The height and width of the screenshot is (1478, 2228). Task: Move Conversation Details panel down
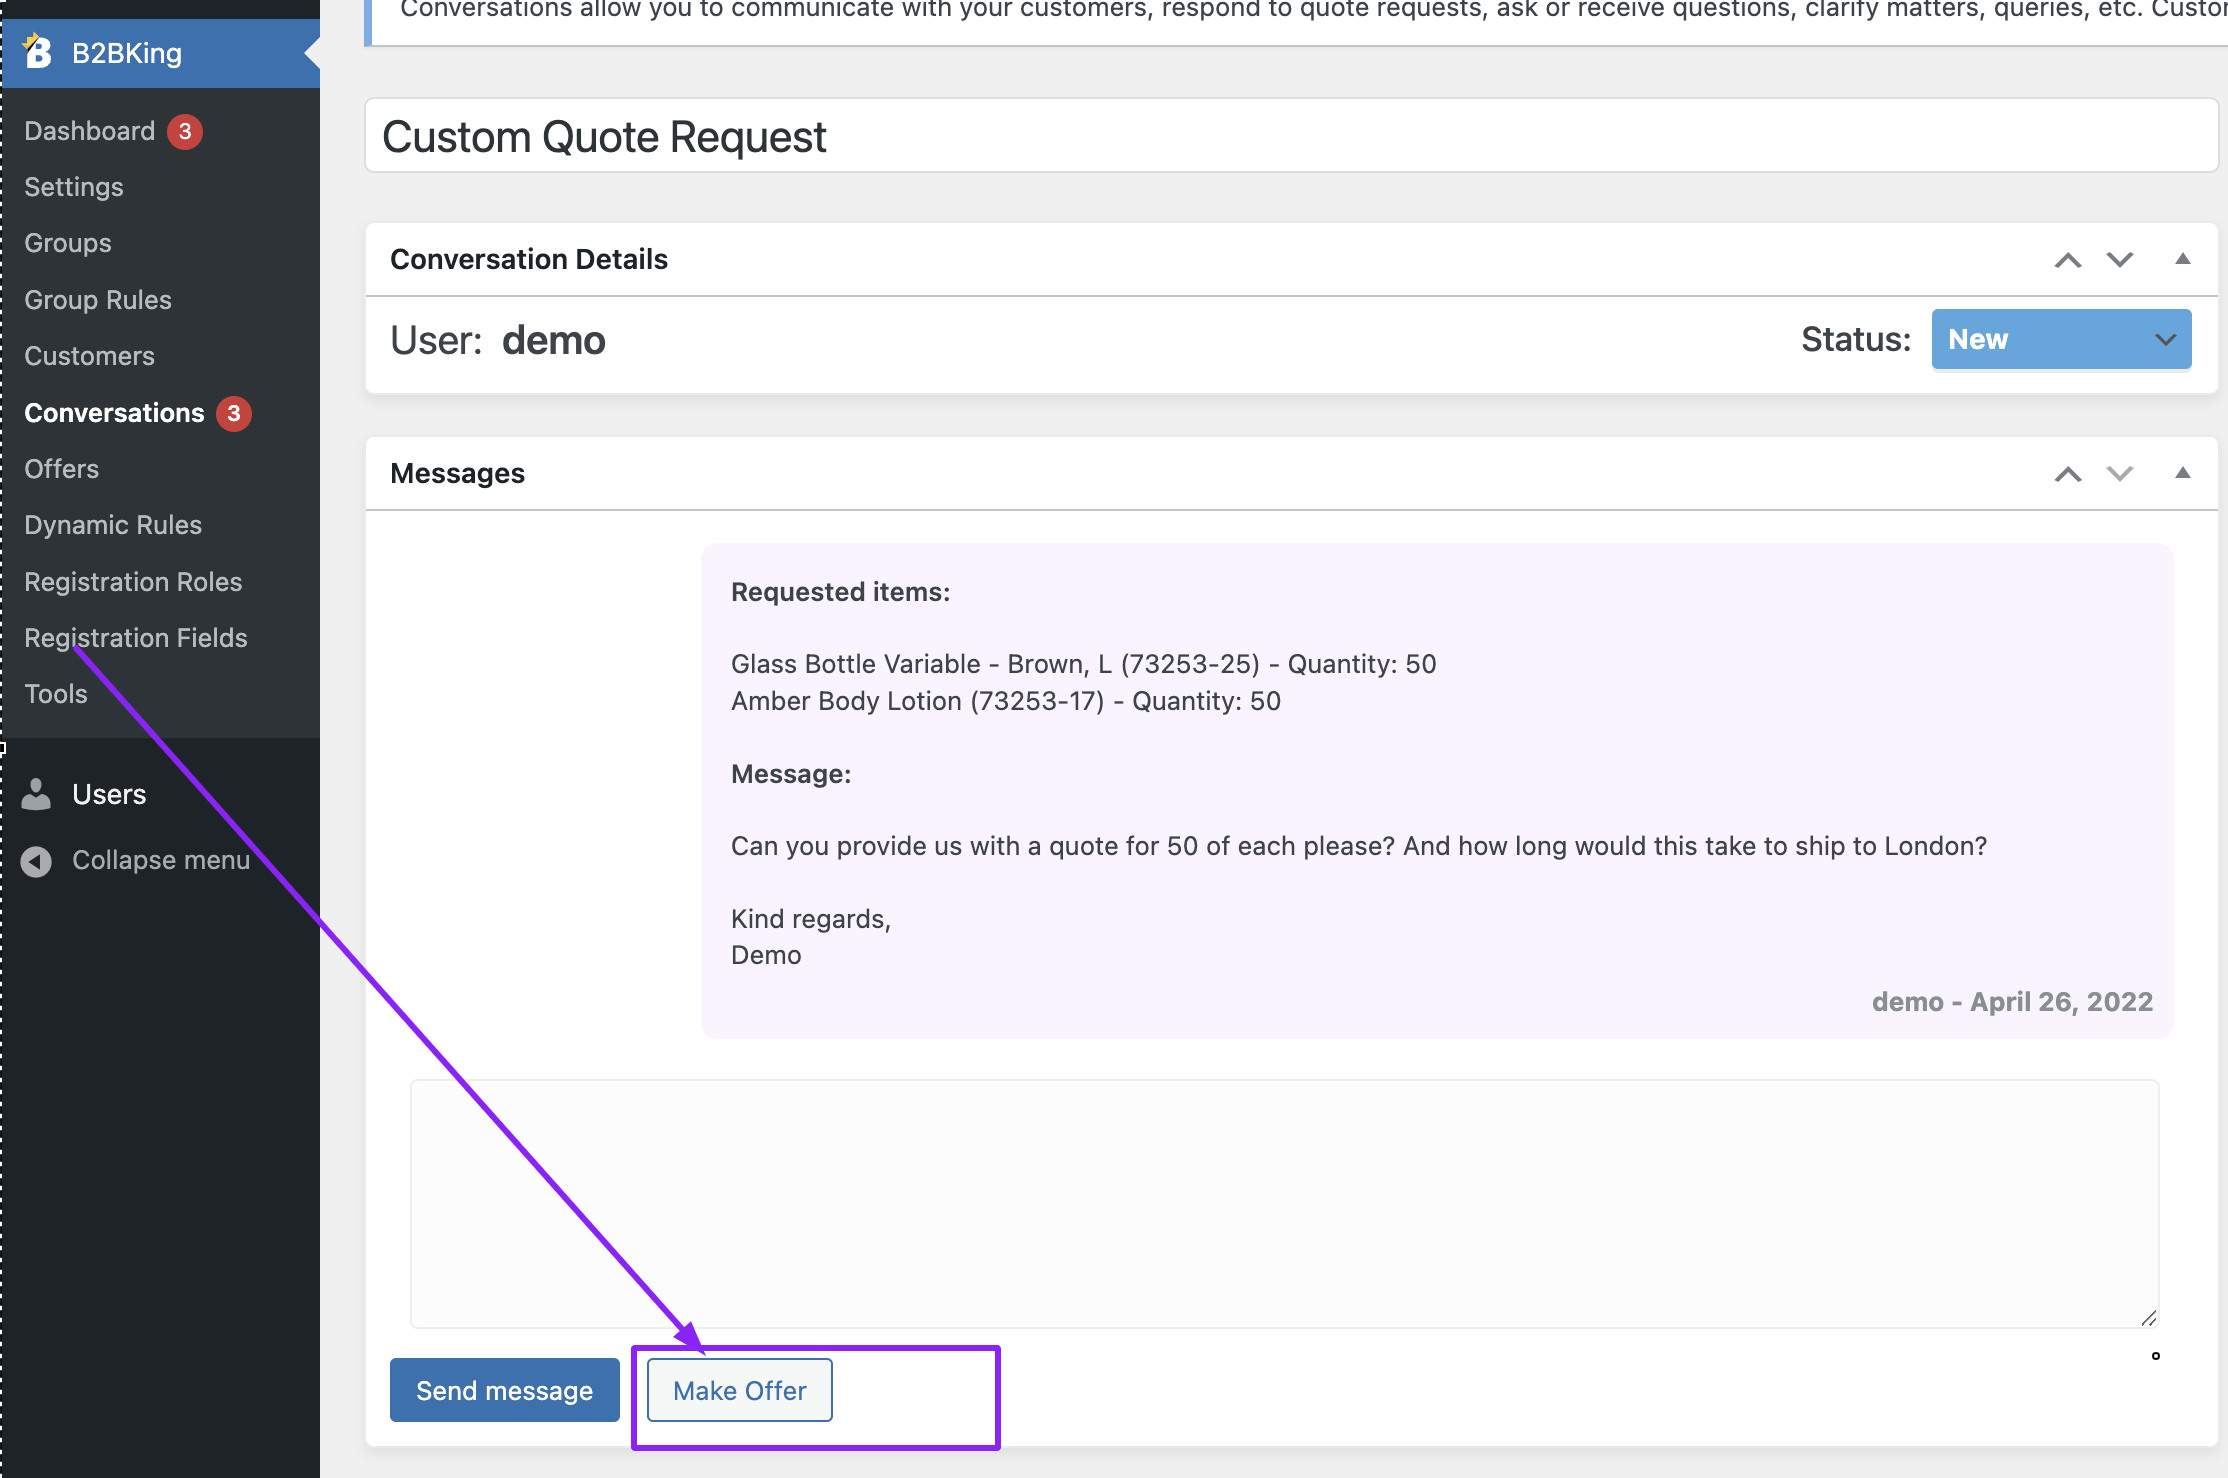[x=2120, y=260]
